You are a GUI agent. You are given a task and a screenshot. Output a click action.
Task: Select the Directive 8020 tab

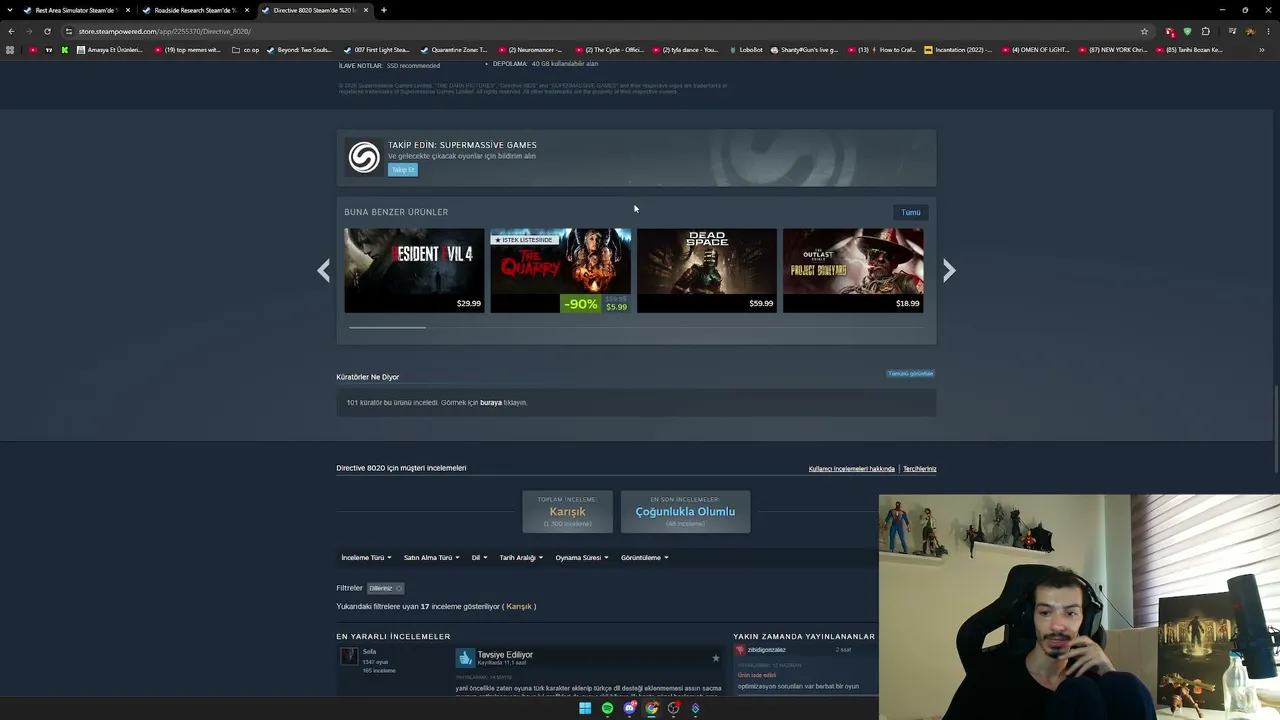click(x=316, y=10)
